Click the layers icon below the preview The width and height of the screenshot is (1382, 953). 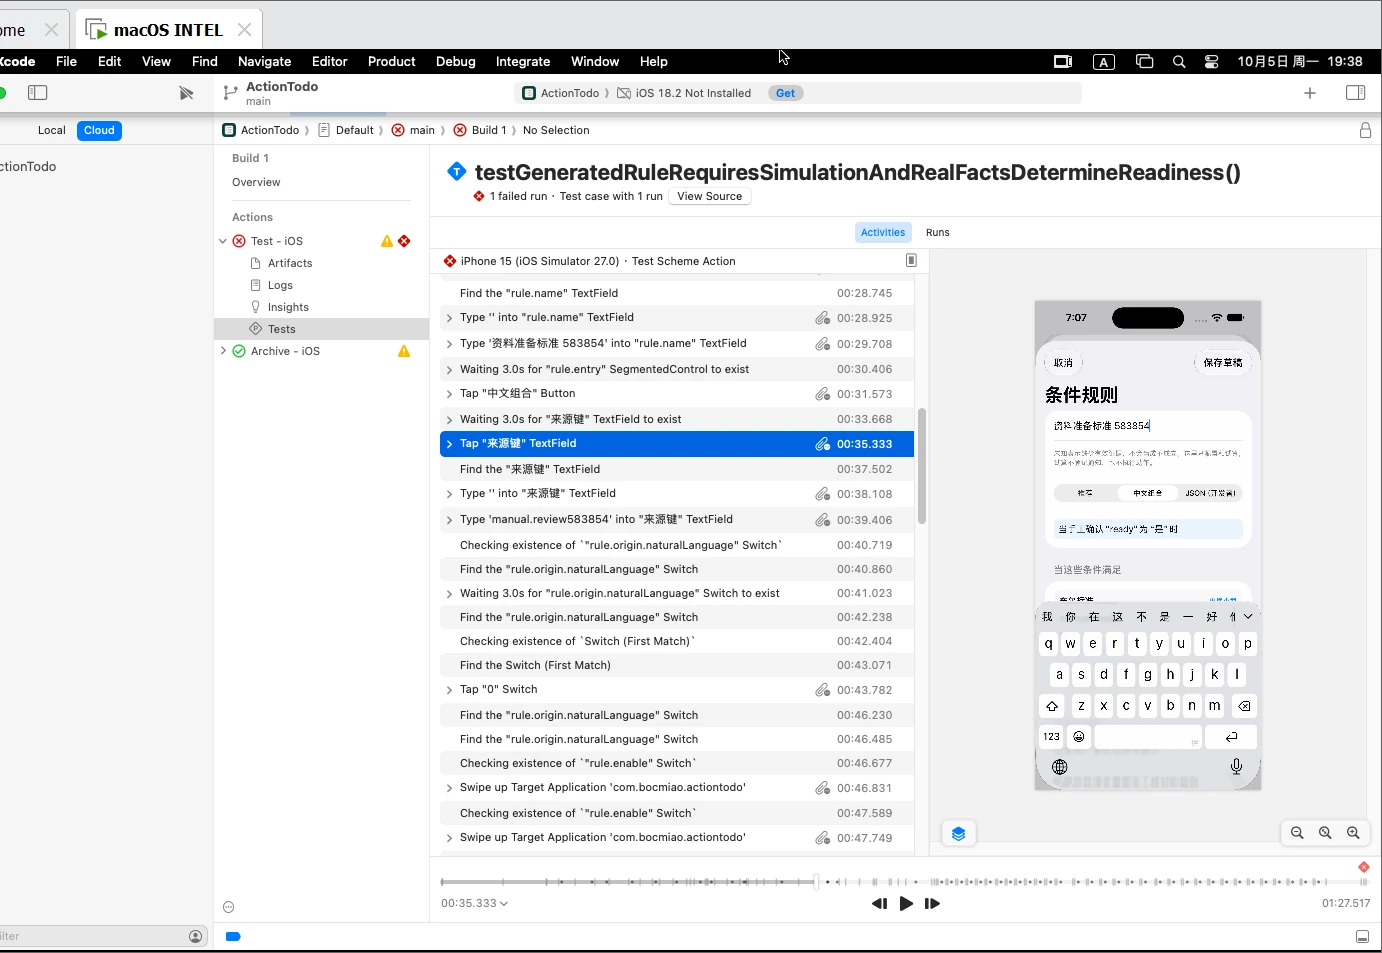[x=958, y=834]
